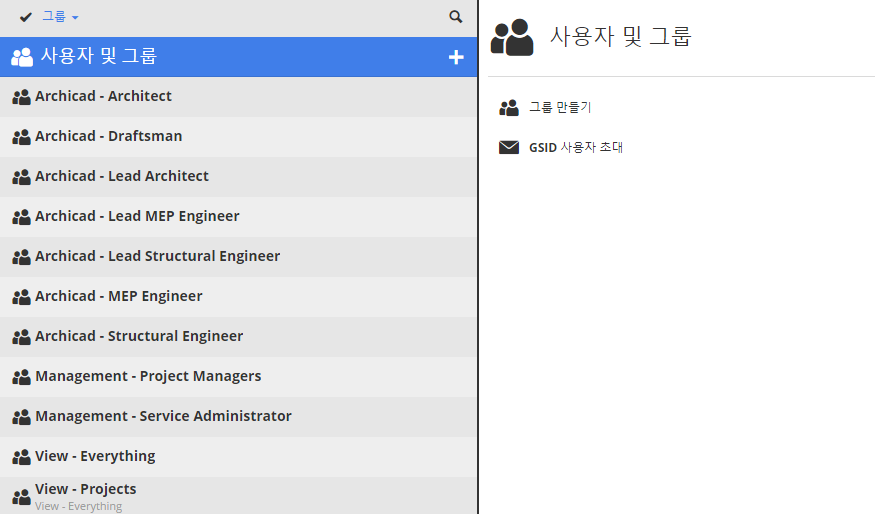This screenshot has width=875, height=514.
Task: Open Management - Project Managers group
Action: [x=148, y=377]
